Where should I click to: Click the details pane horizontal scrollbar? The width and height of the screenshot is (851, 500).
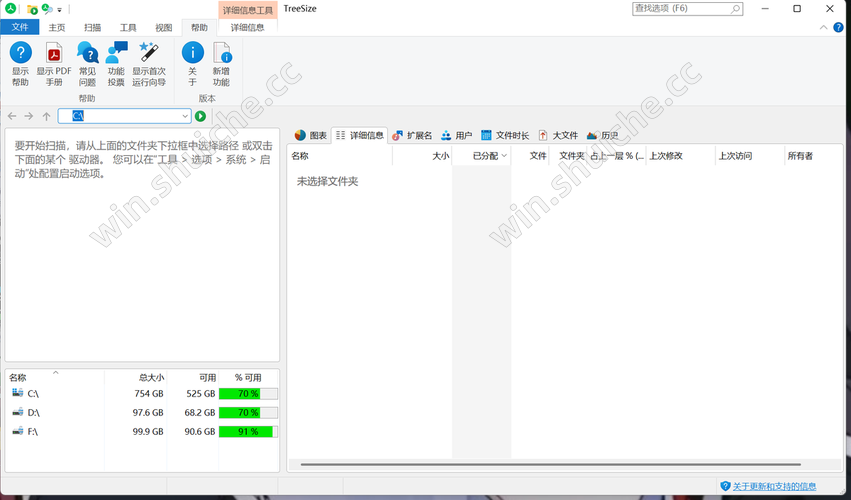(550, 465)
